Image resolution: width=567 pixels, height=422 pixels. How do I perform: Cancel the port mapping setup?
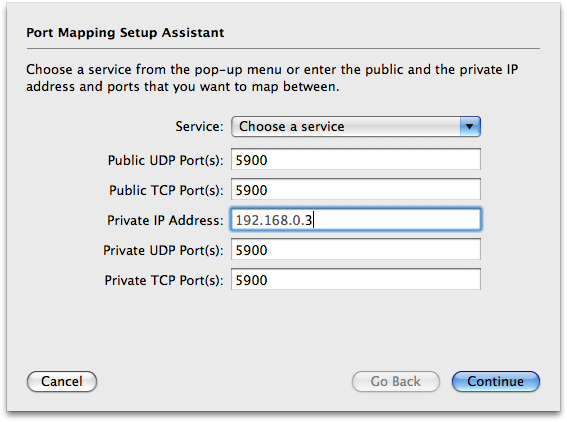point(62,381)
